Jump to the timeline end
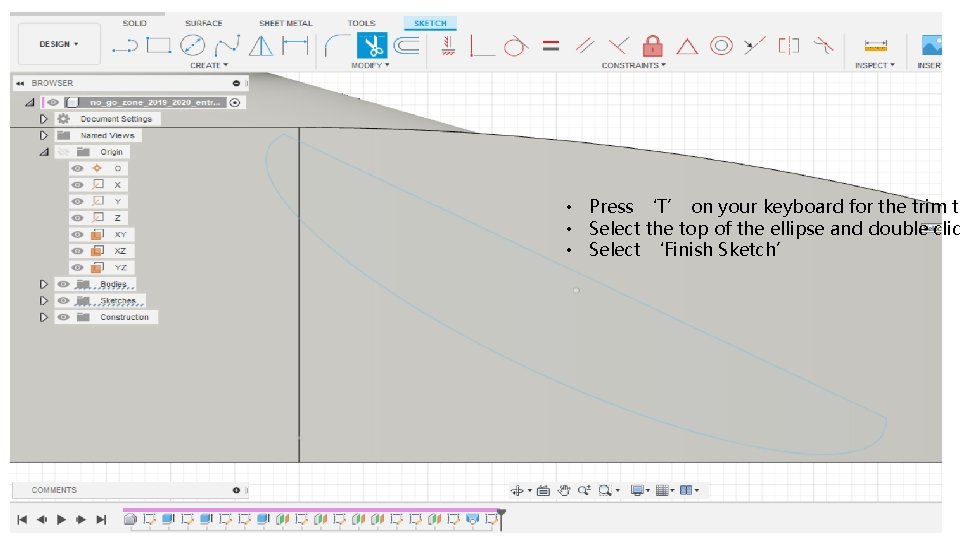The height and width of the screenshot is (540, 960). pyautogui.click(x=101, y=520)
